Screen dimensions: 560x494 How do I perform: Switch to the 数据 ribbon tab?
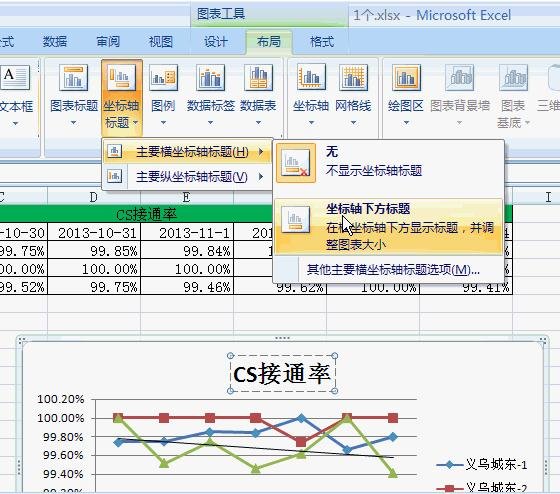[55, 42]
